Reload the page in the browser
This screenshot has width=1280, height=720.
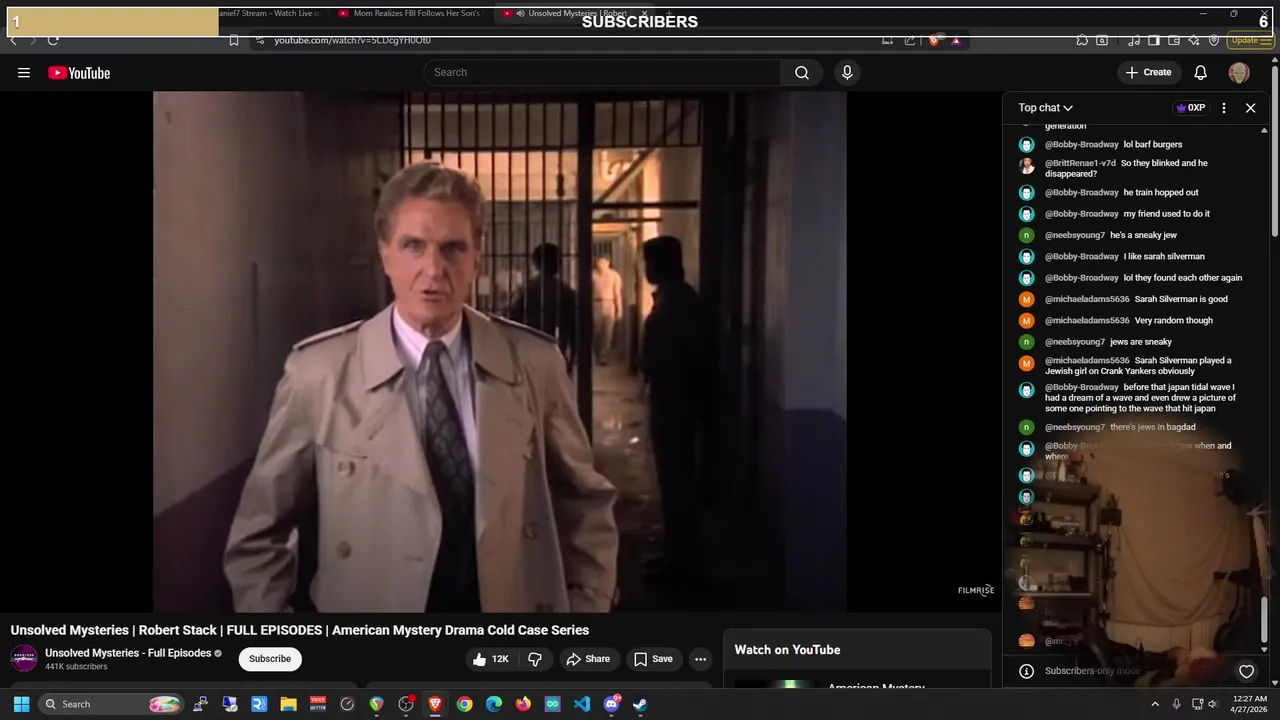pos(53,40)
